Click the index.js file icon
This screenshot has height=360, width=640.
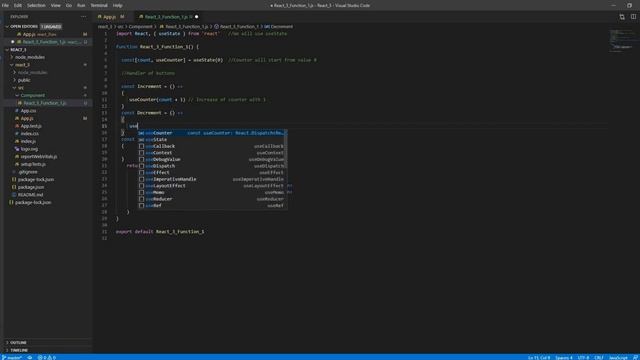coord(17,141)
